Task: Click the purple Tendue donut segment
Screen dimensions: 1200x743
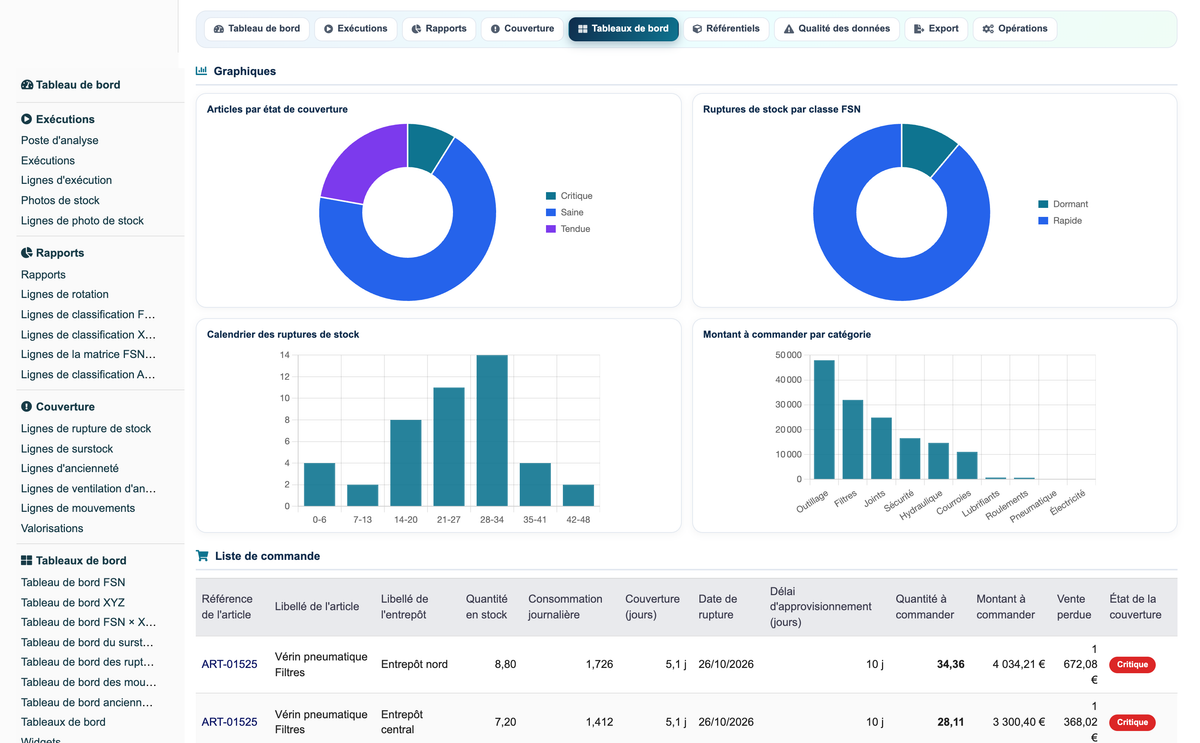Action: pos(356,166)
